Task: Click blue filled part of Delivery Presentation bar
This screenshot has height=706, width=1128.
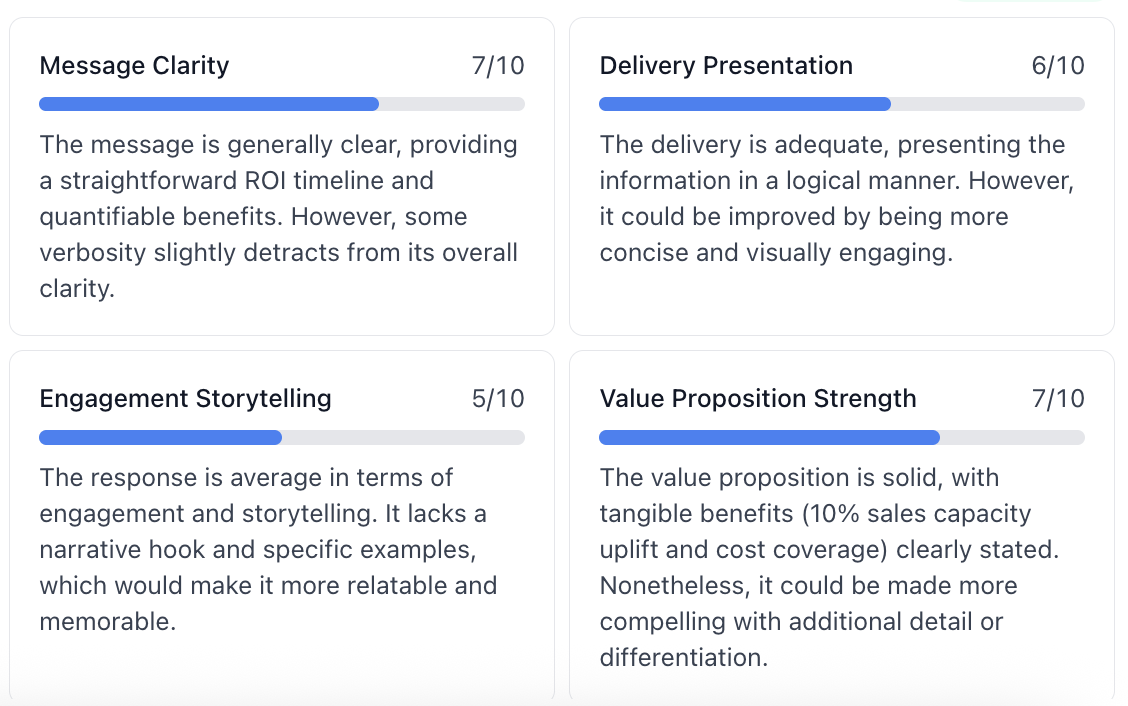Action: pos(744,104)
